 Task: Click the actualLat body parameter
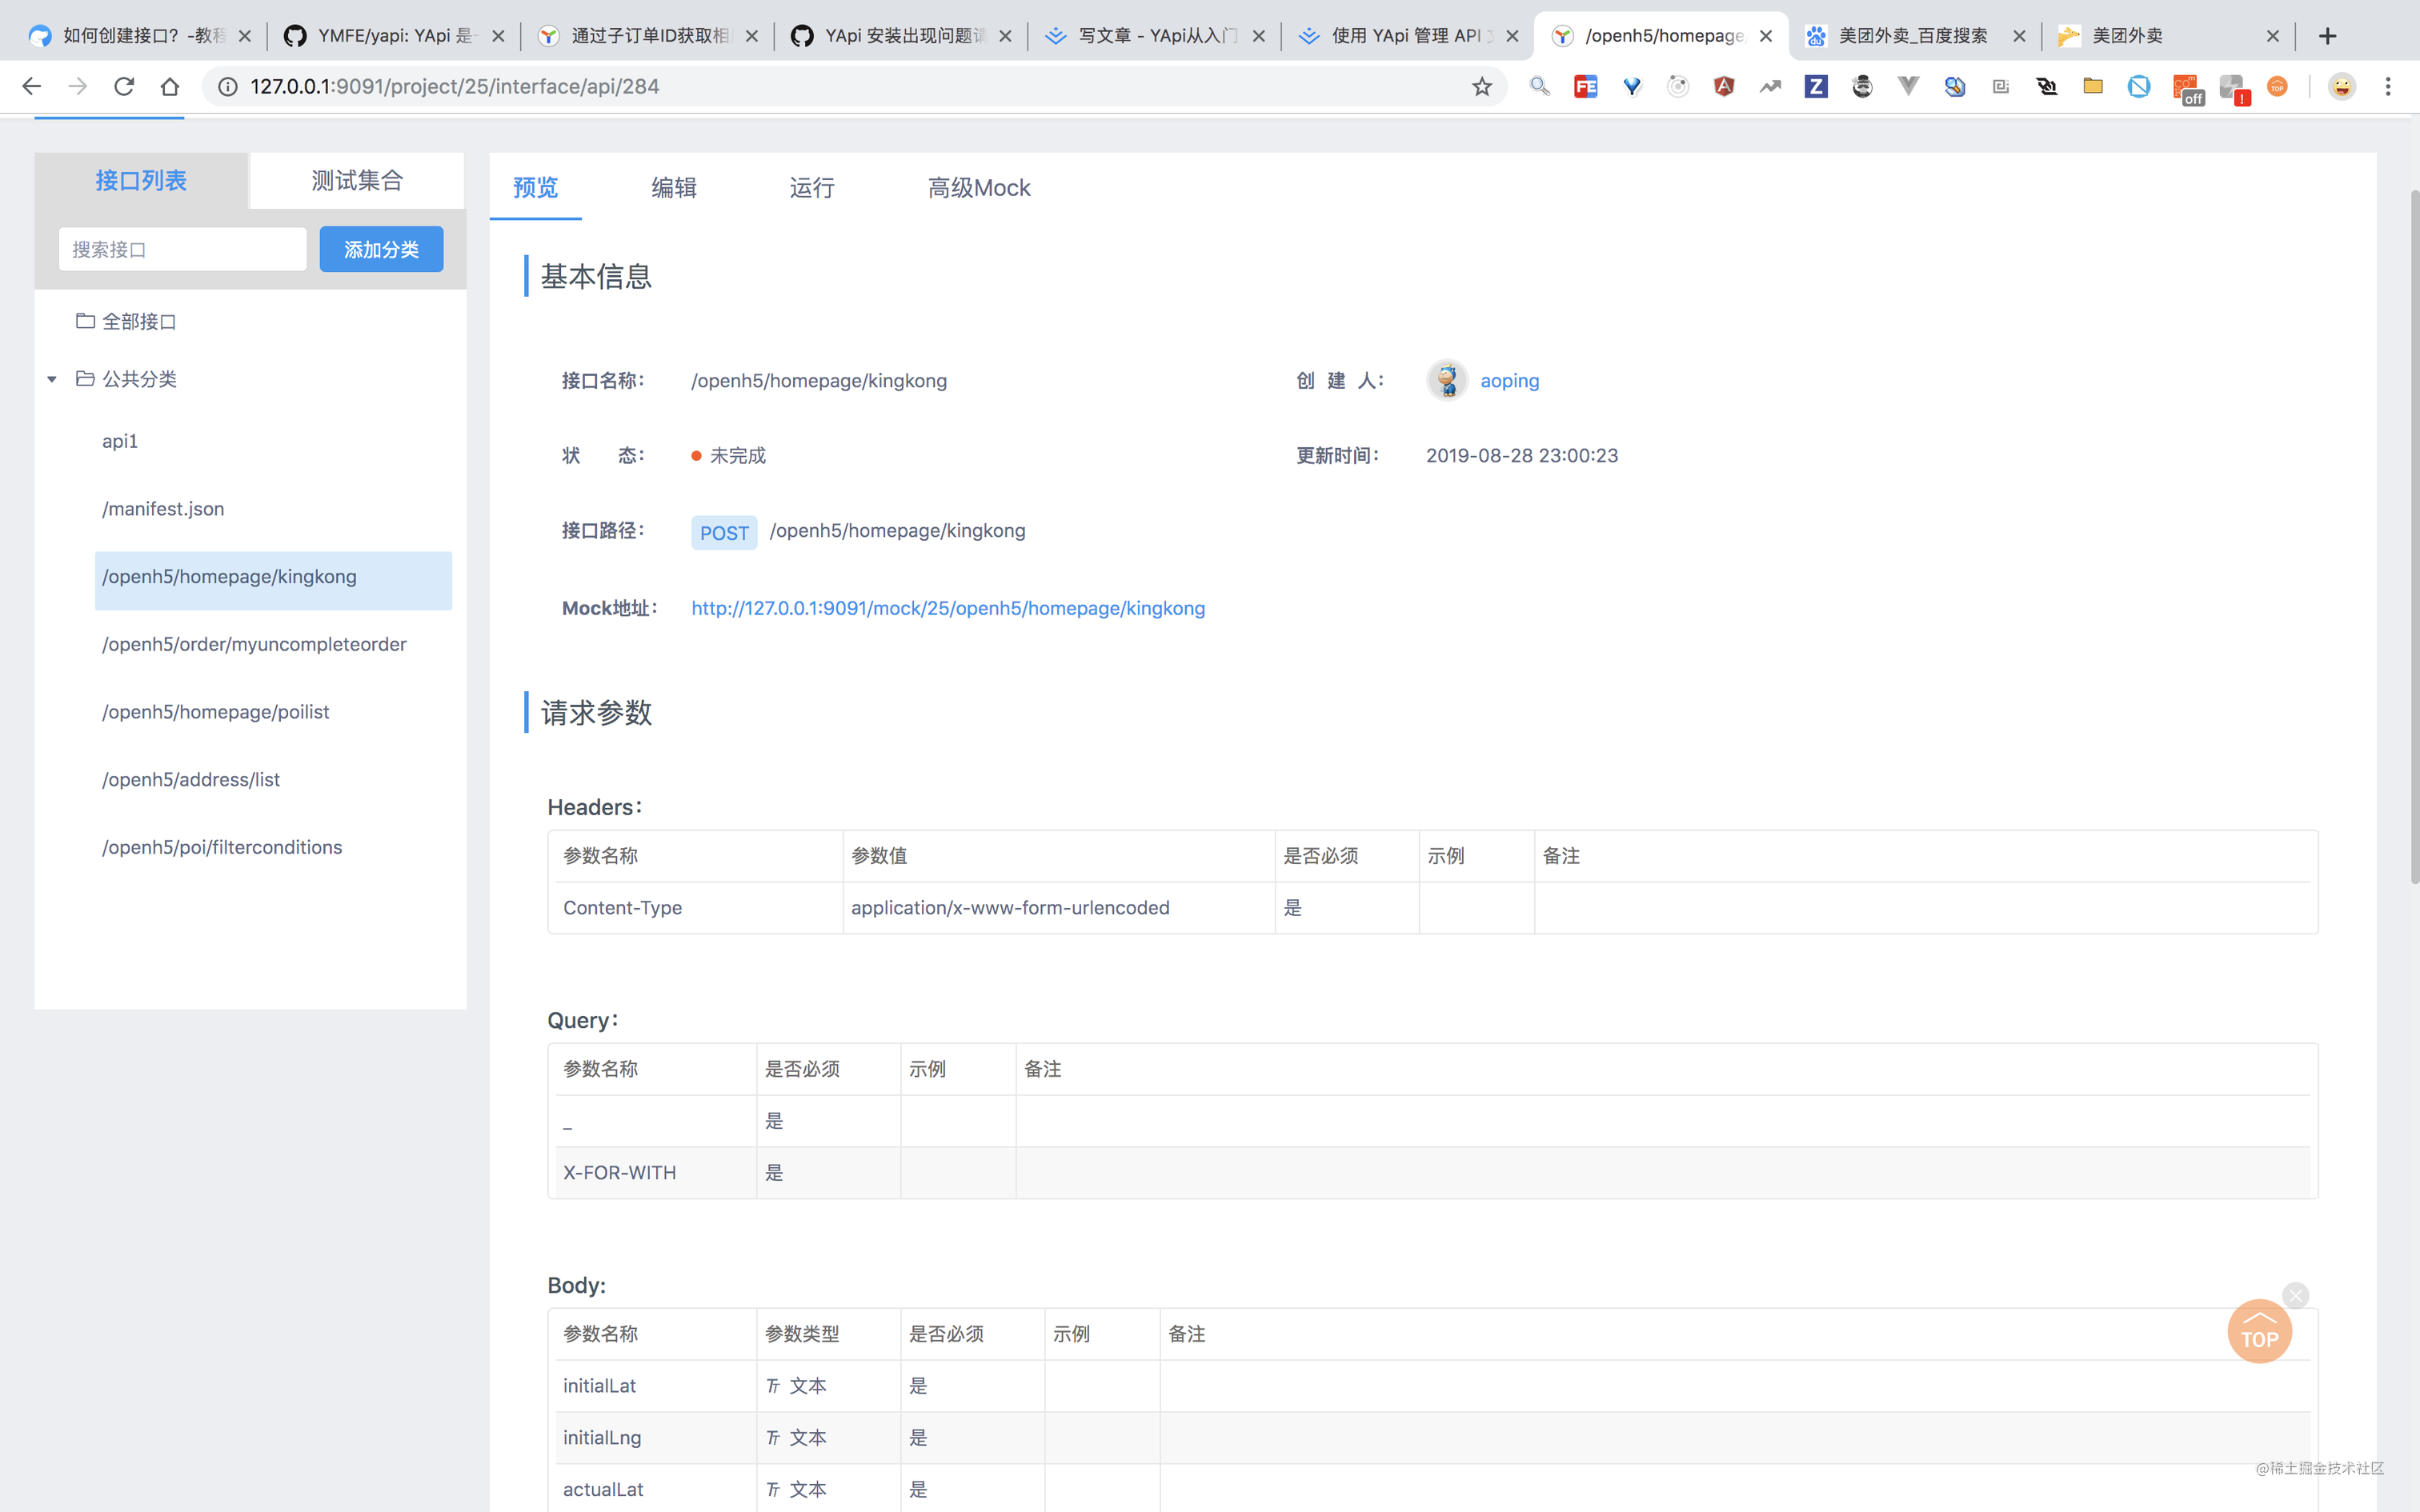click(603, 1489)
